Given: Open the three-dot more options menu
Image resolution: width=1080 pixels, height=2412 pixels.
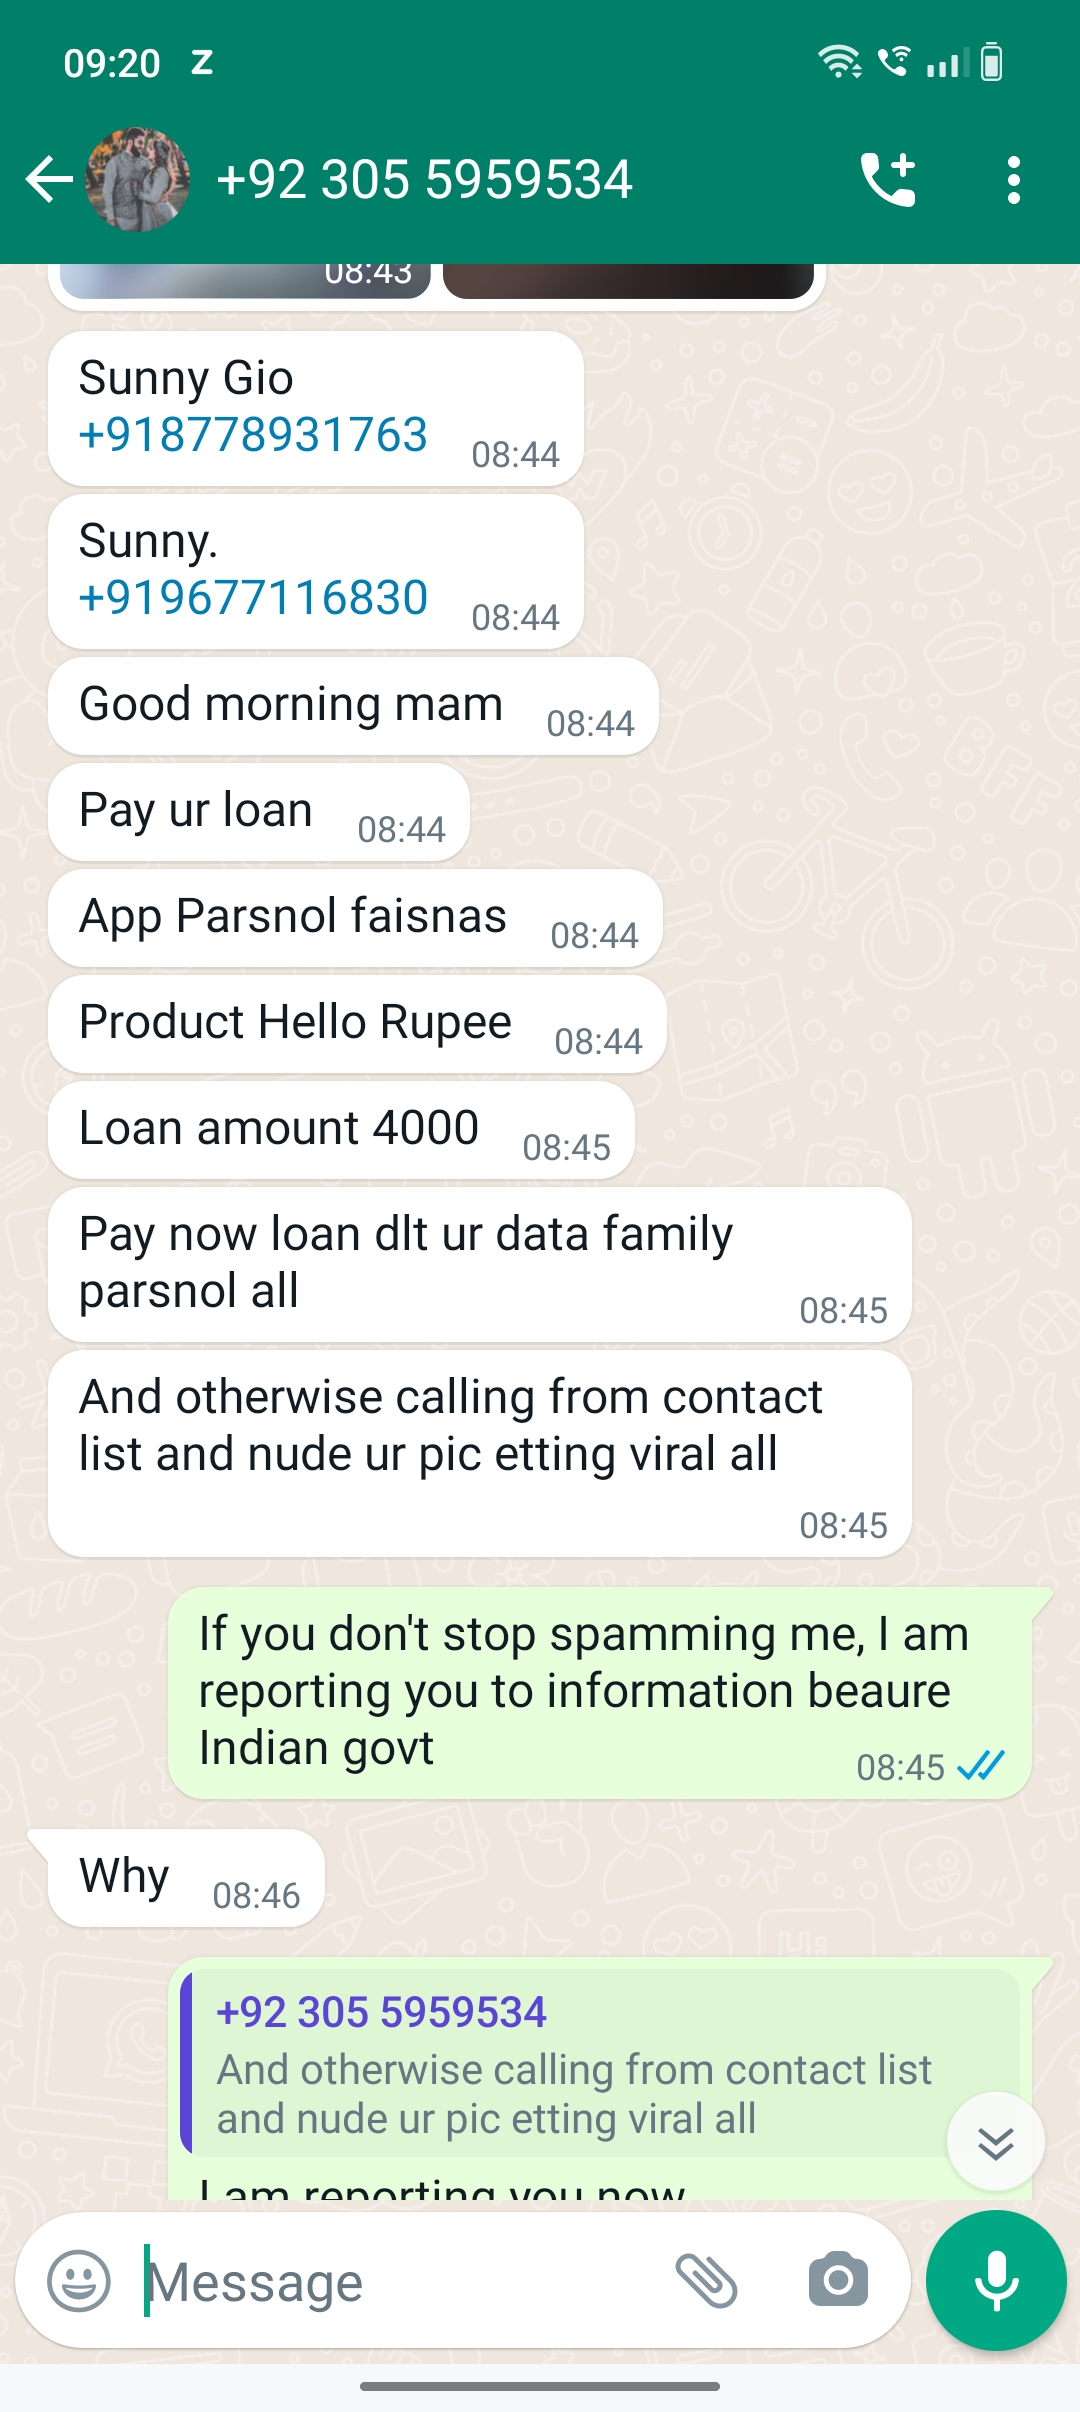Looking at the screenshot, I should pos(1014,180).
